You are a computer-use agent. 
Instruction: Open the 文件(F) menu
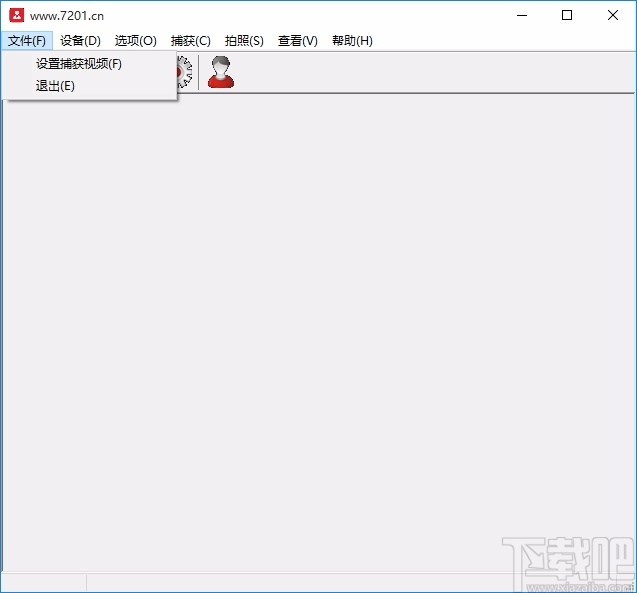pos(26,41)
